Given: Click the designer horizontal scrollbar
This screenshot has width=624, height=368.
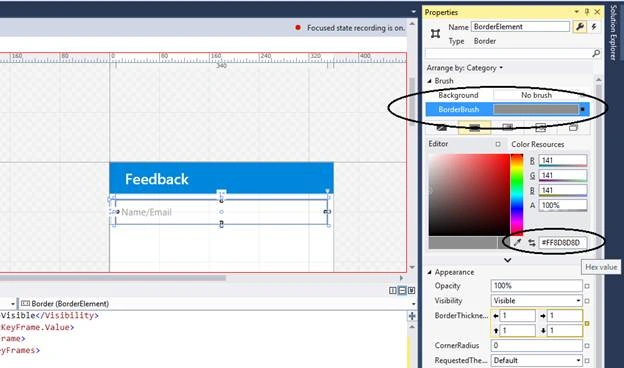Looking at the screenshot, I should pos(113,278).
